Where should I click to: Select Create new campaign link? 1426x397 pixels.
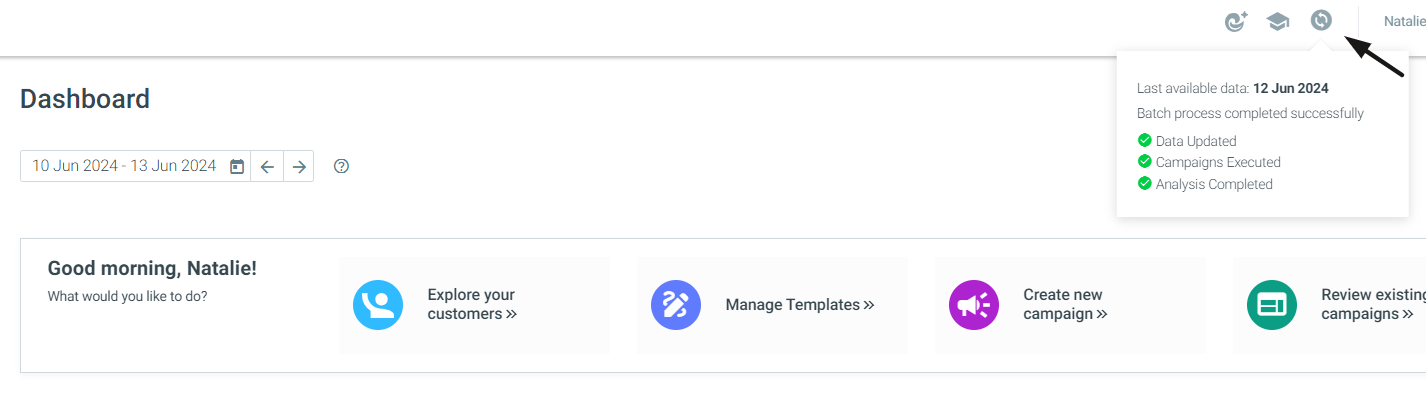pyautogui.click(x=1066, y=304)
